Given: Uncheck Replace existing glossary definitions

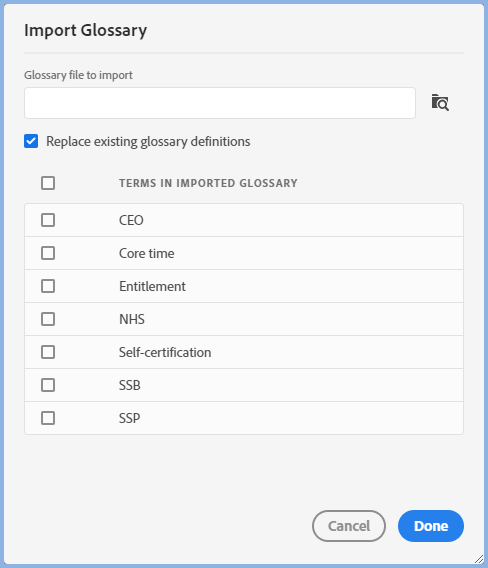Looking at the screenshot, I should point(31,141).
